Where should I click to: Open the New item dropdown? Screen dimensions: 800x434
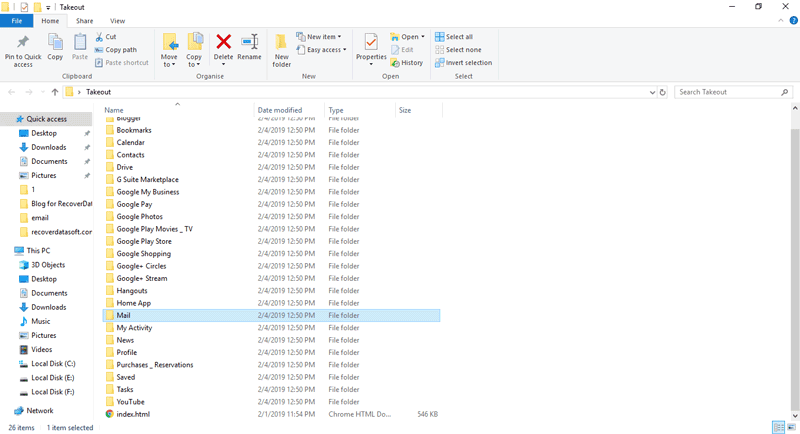click(319, 37)
